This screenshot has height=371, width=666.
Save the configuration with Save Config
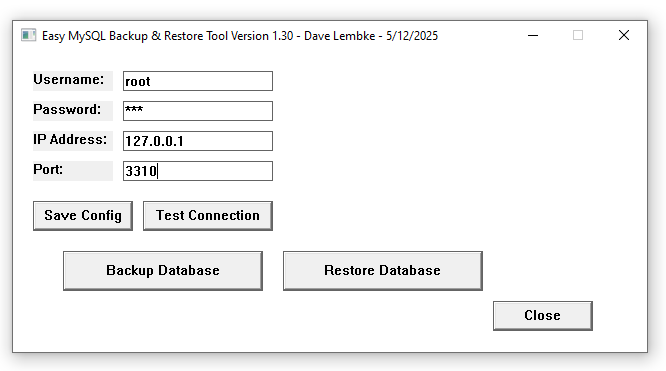[83, 216]
